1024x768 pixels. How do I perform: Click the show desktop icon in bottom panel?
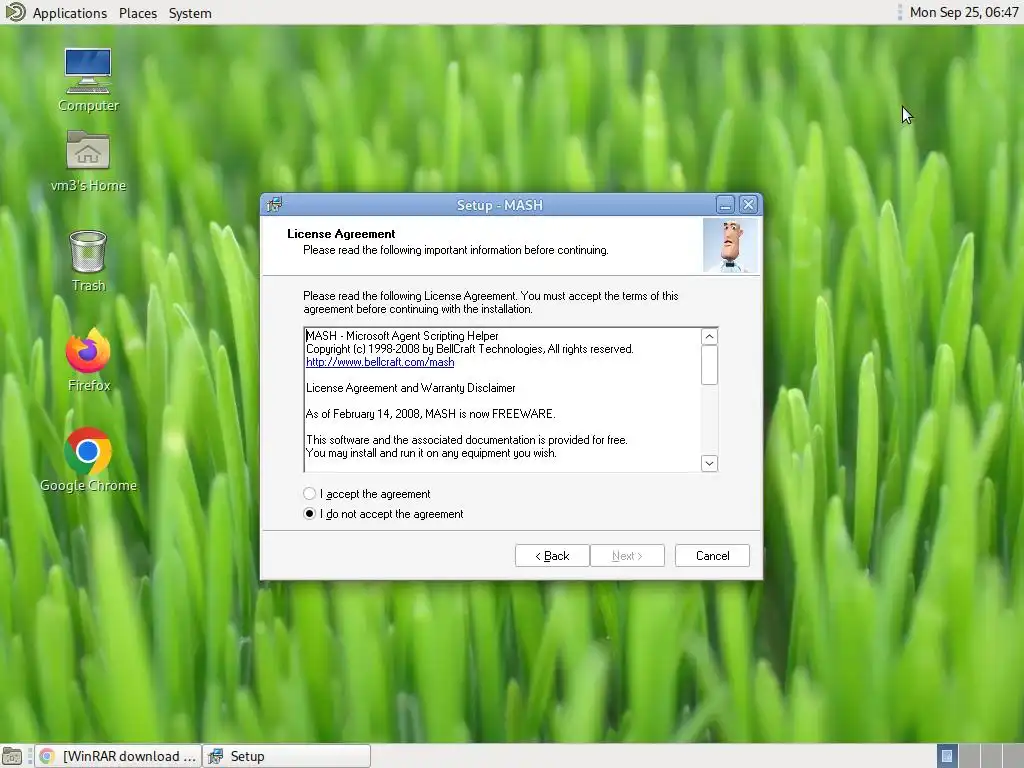12,756
